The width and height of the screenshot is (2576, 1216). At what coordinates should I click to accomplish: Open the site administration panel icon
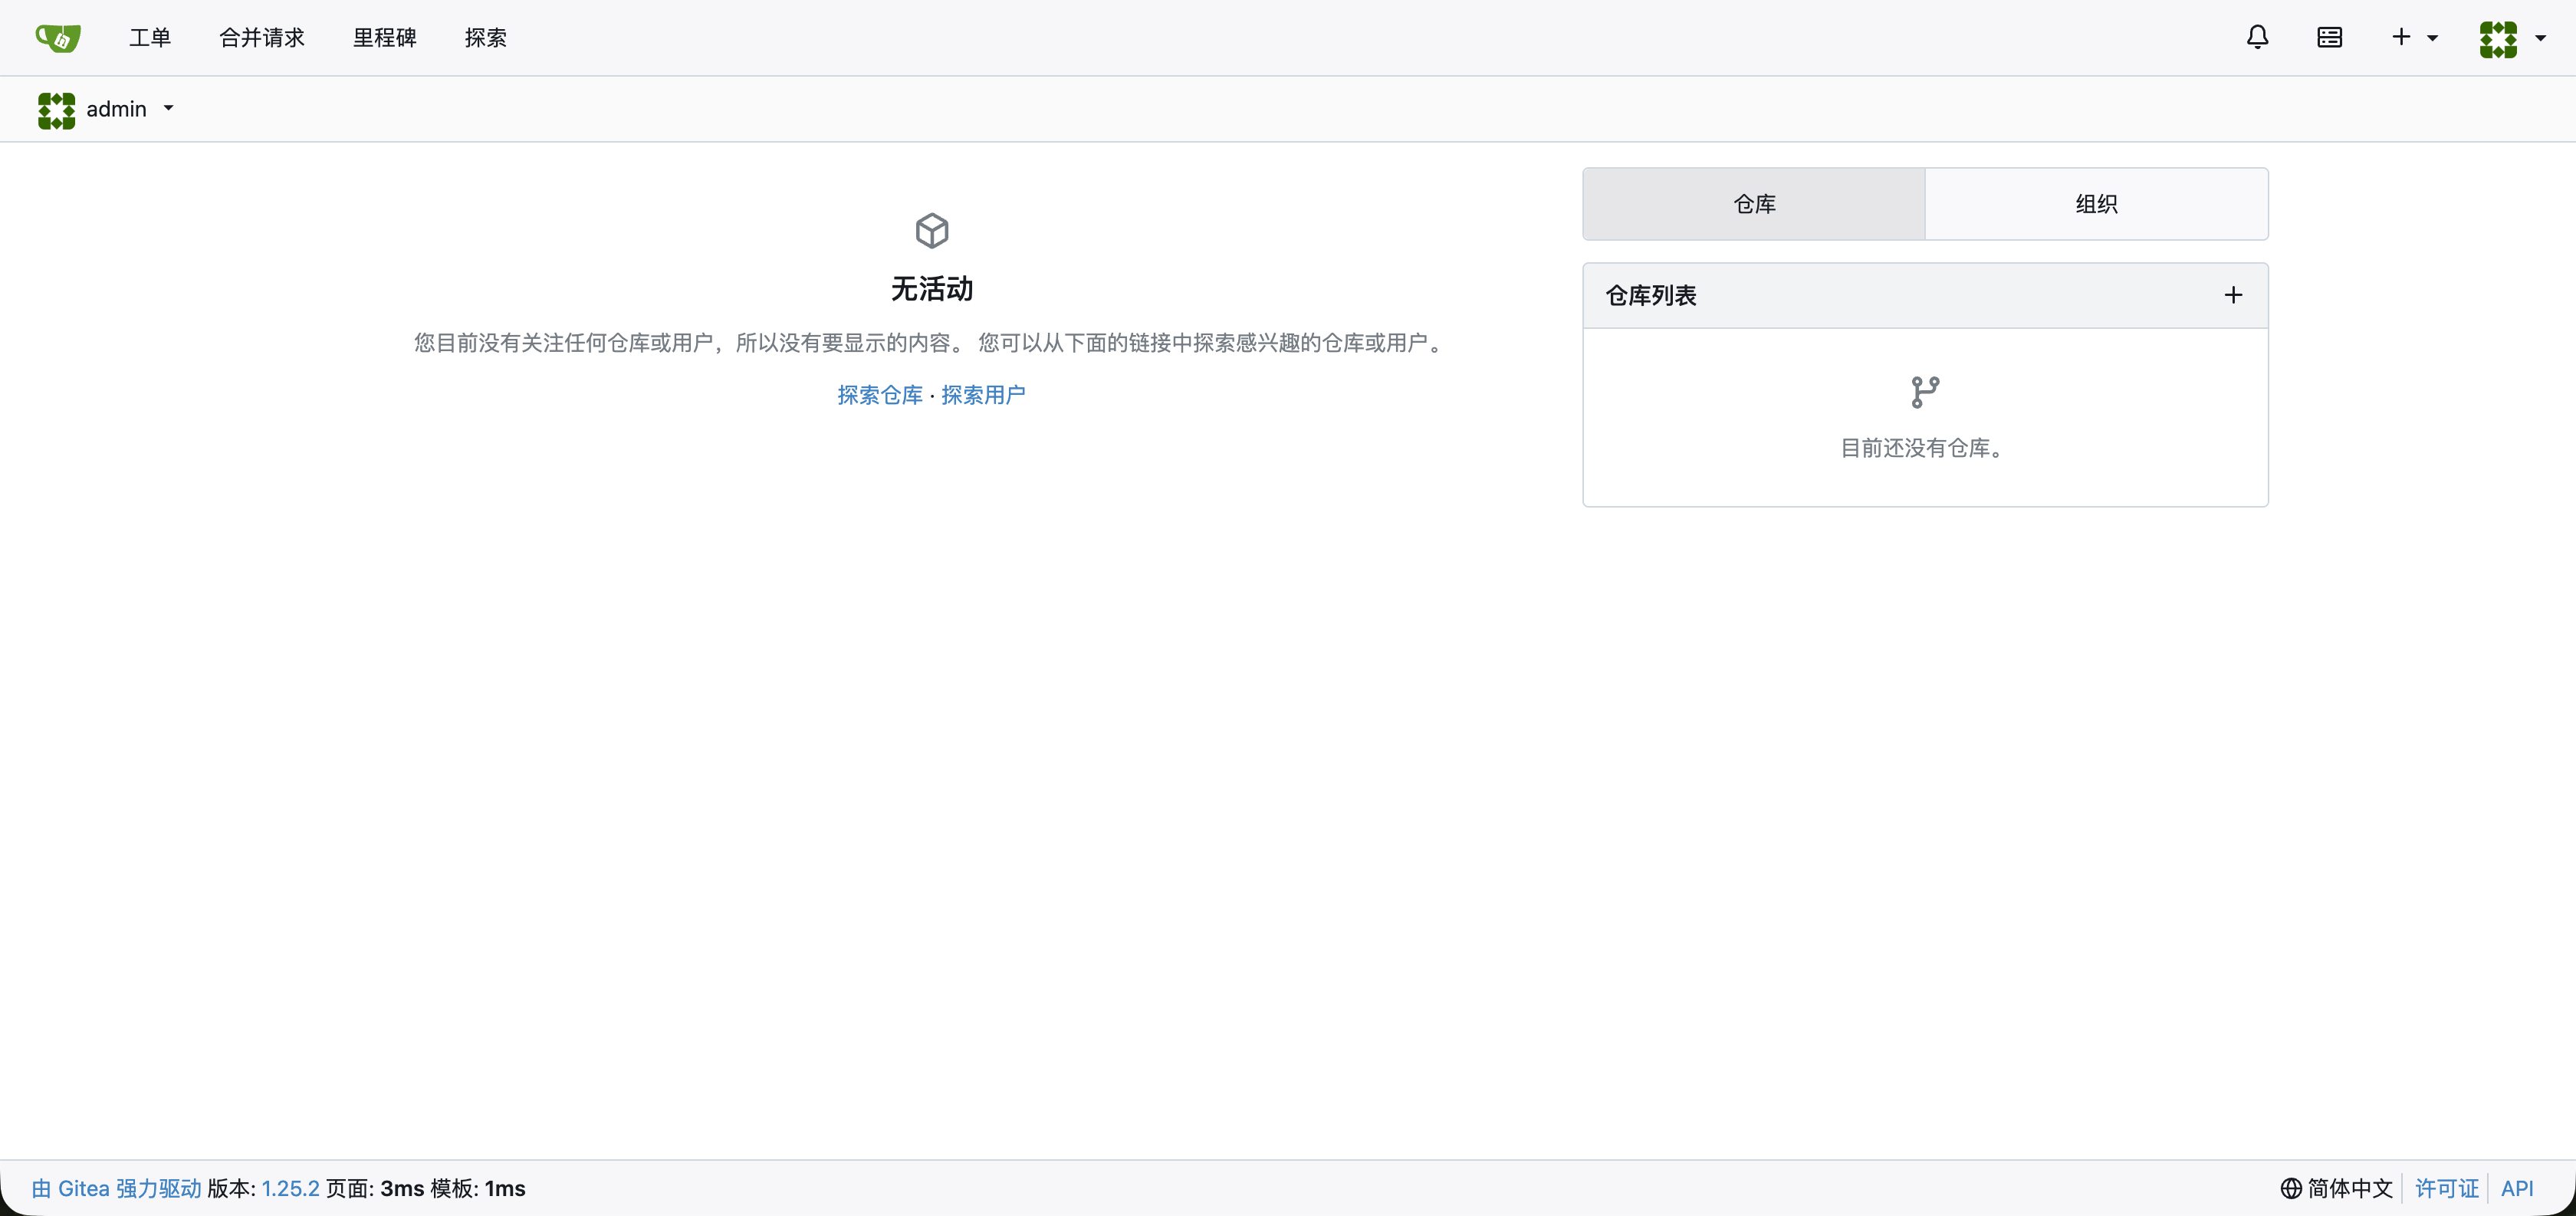pos(2330,37)
